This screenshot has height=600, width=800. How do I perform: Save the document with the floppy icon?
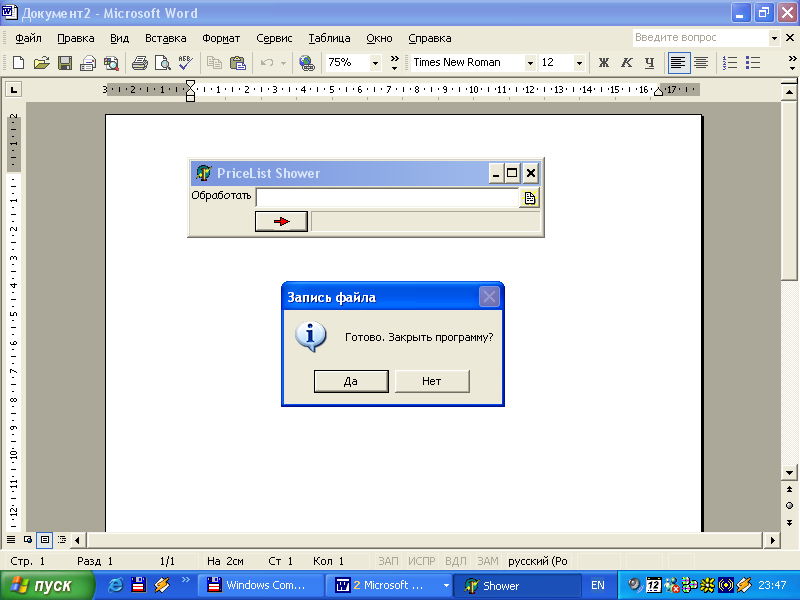pyautogui.click(x=65, y=63)
